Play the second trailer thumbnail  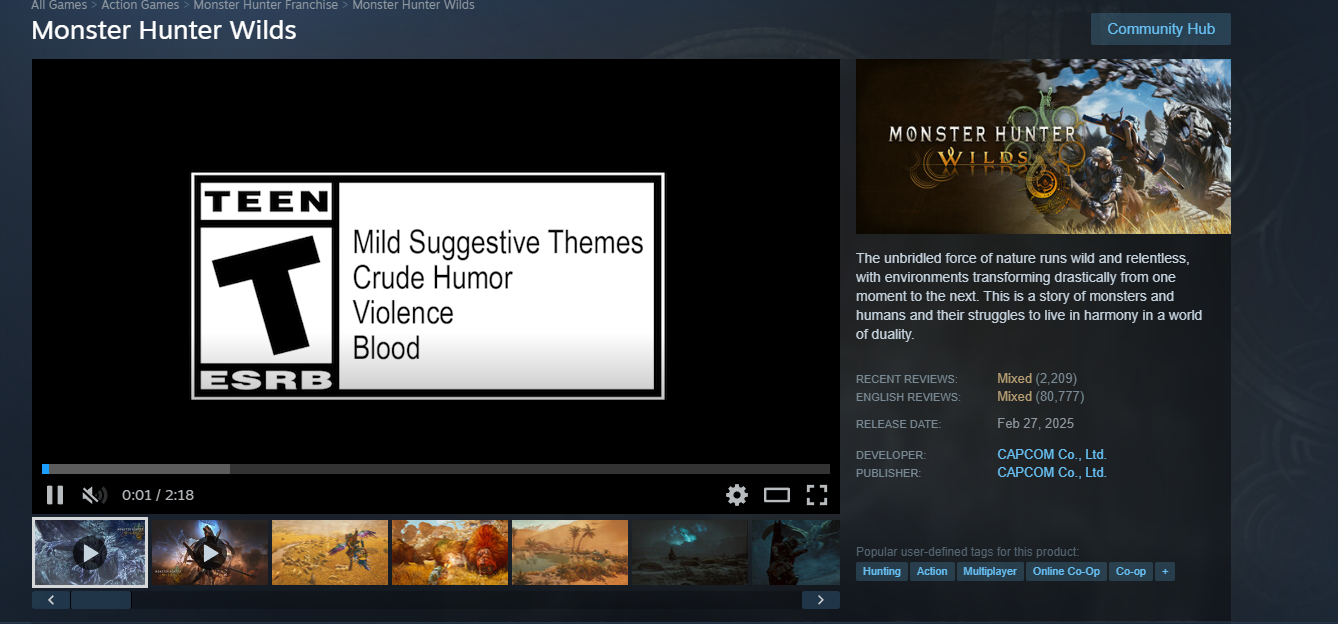click(210, 552)
